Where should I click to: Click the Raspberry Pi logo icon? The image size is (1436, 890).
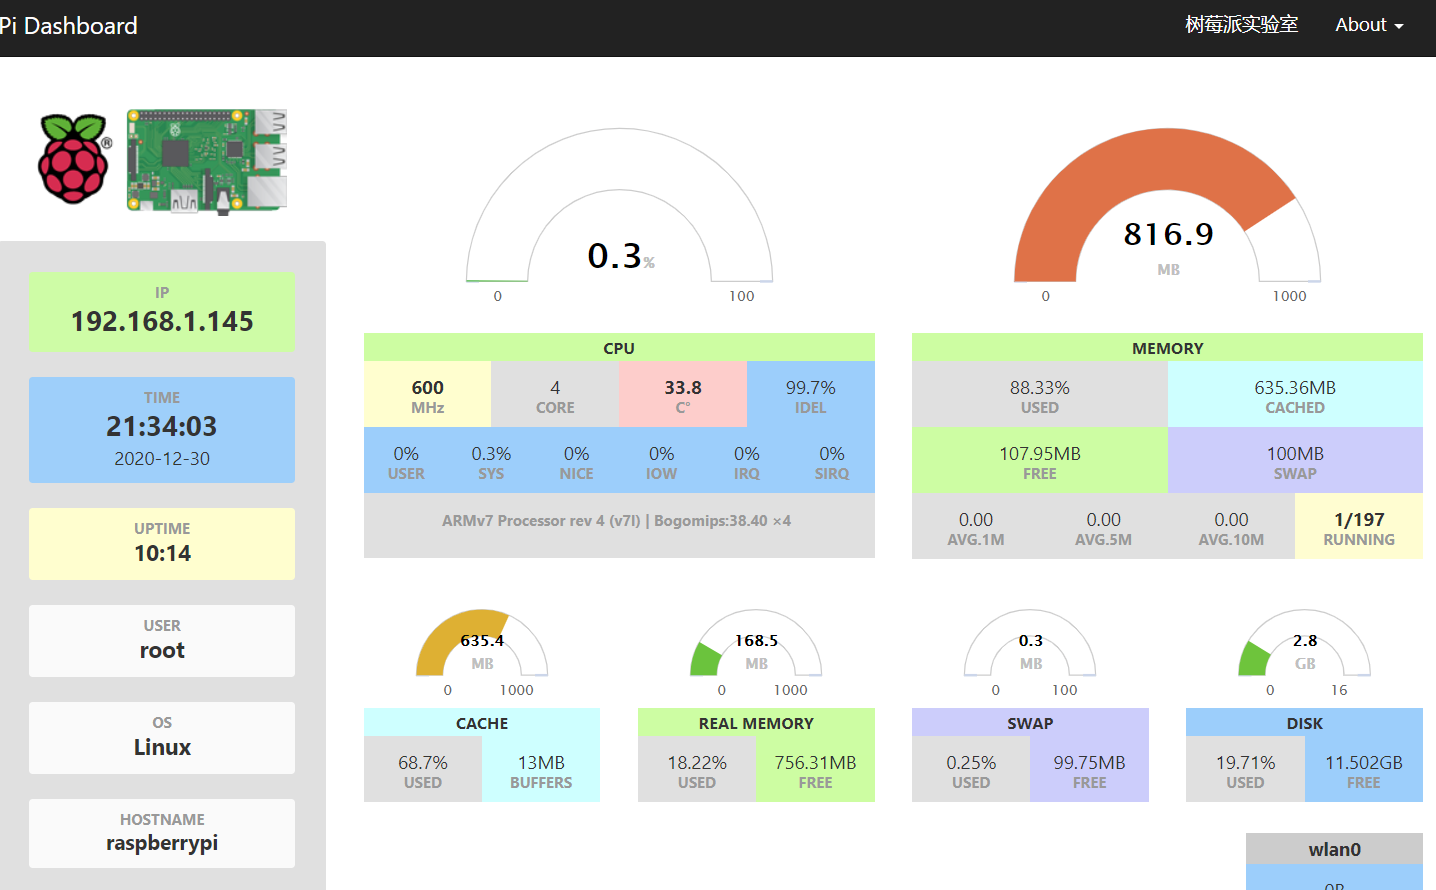(x=73, y=159)
